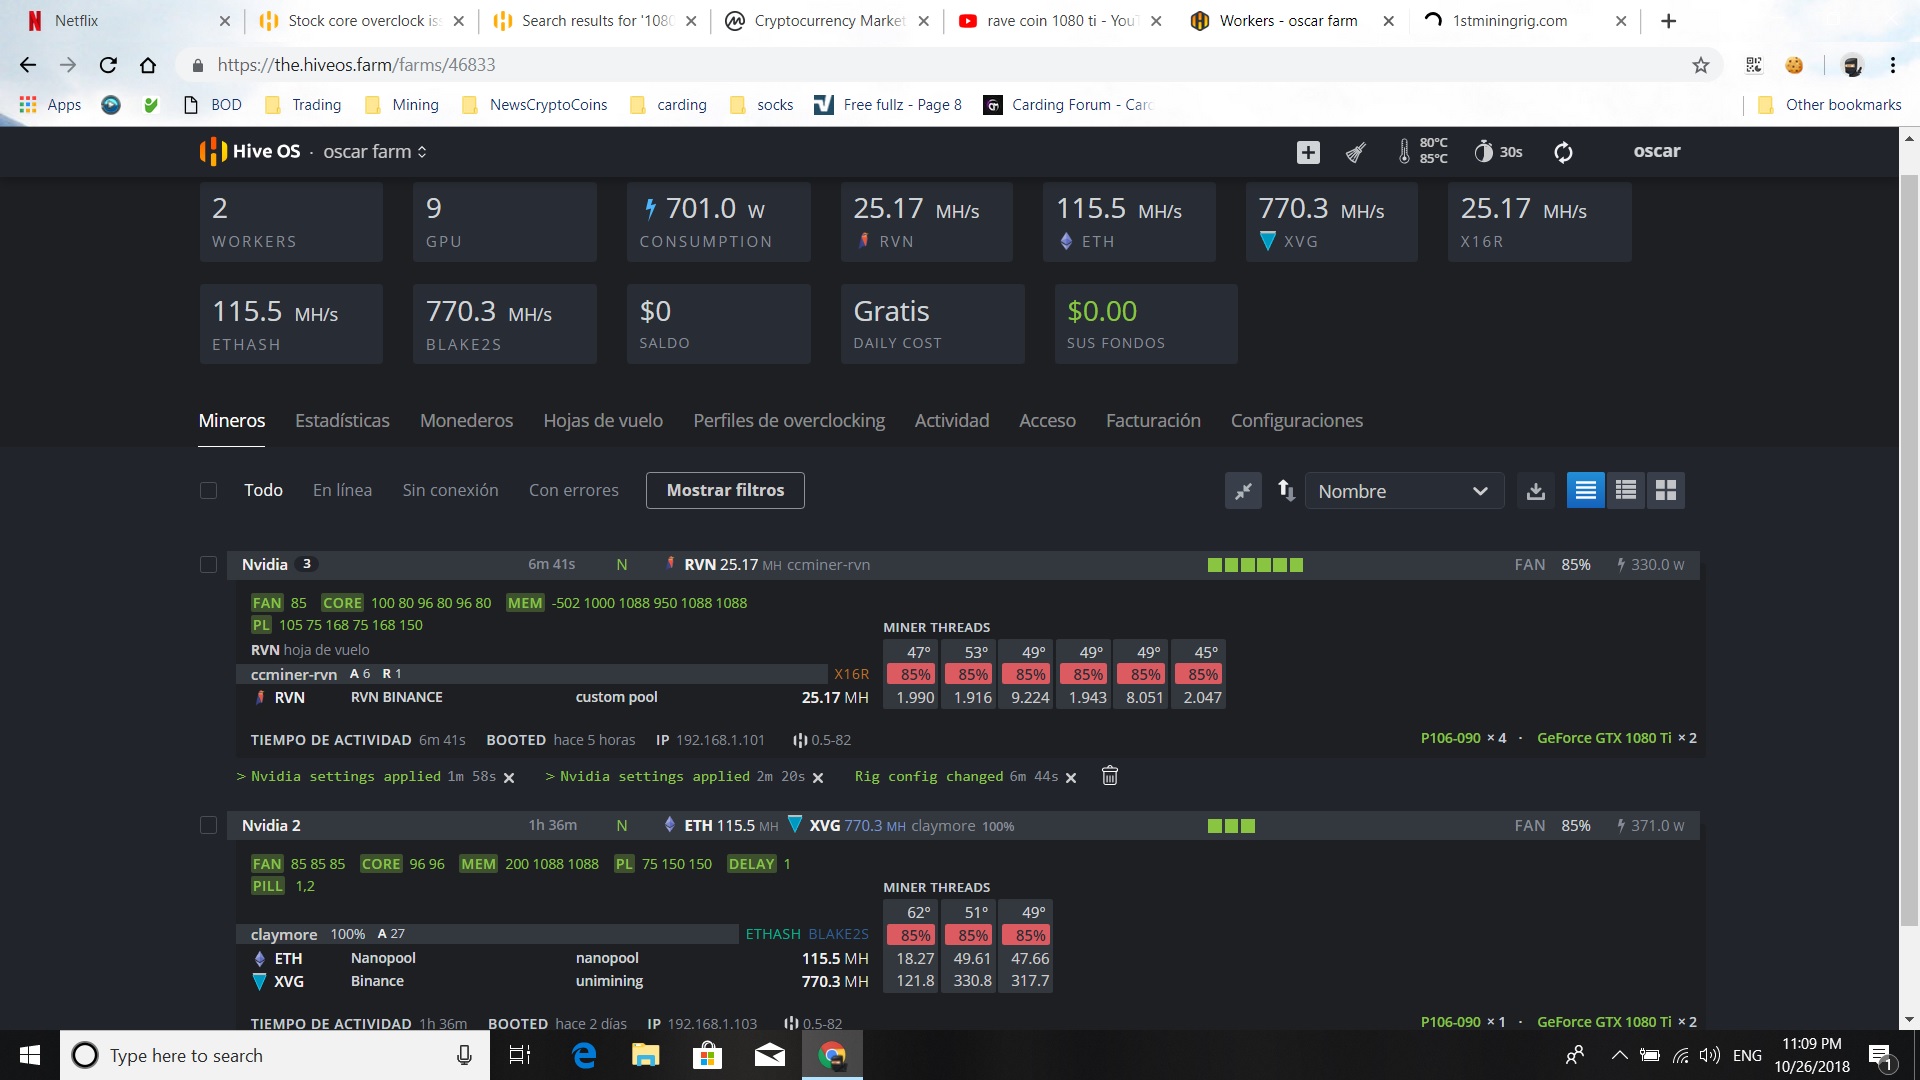Open the Nombre sort dropdown
1920x1080 pixels.
coord(1404,491)
